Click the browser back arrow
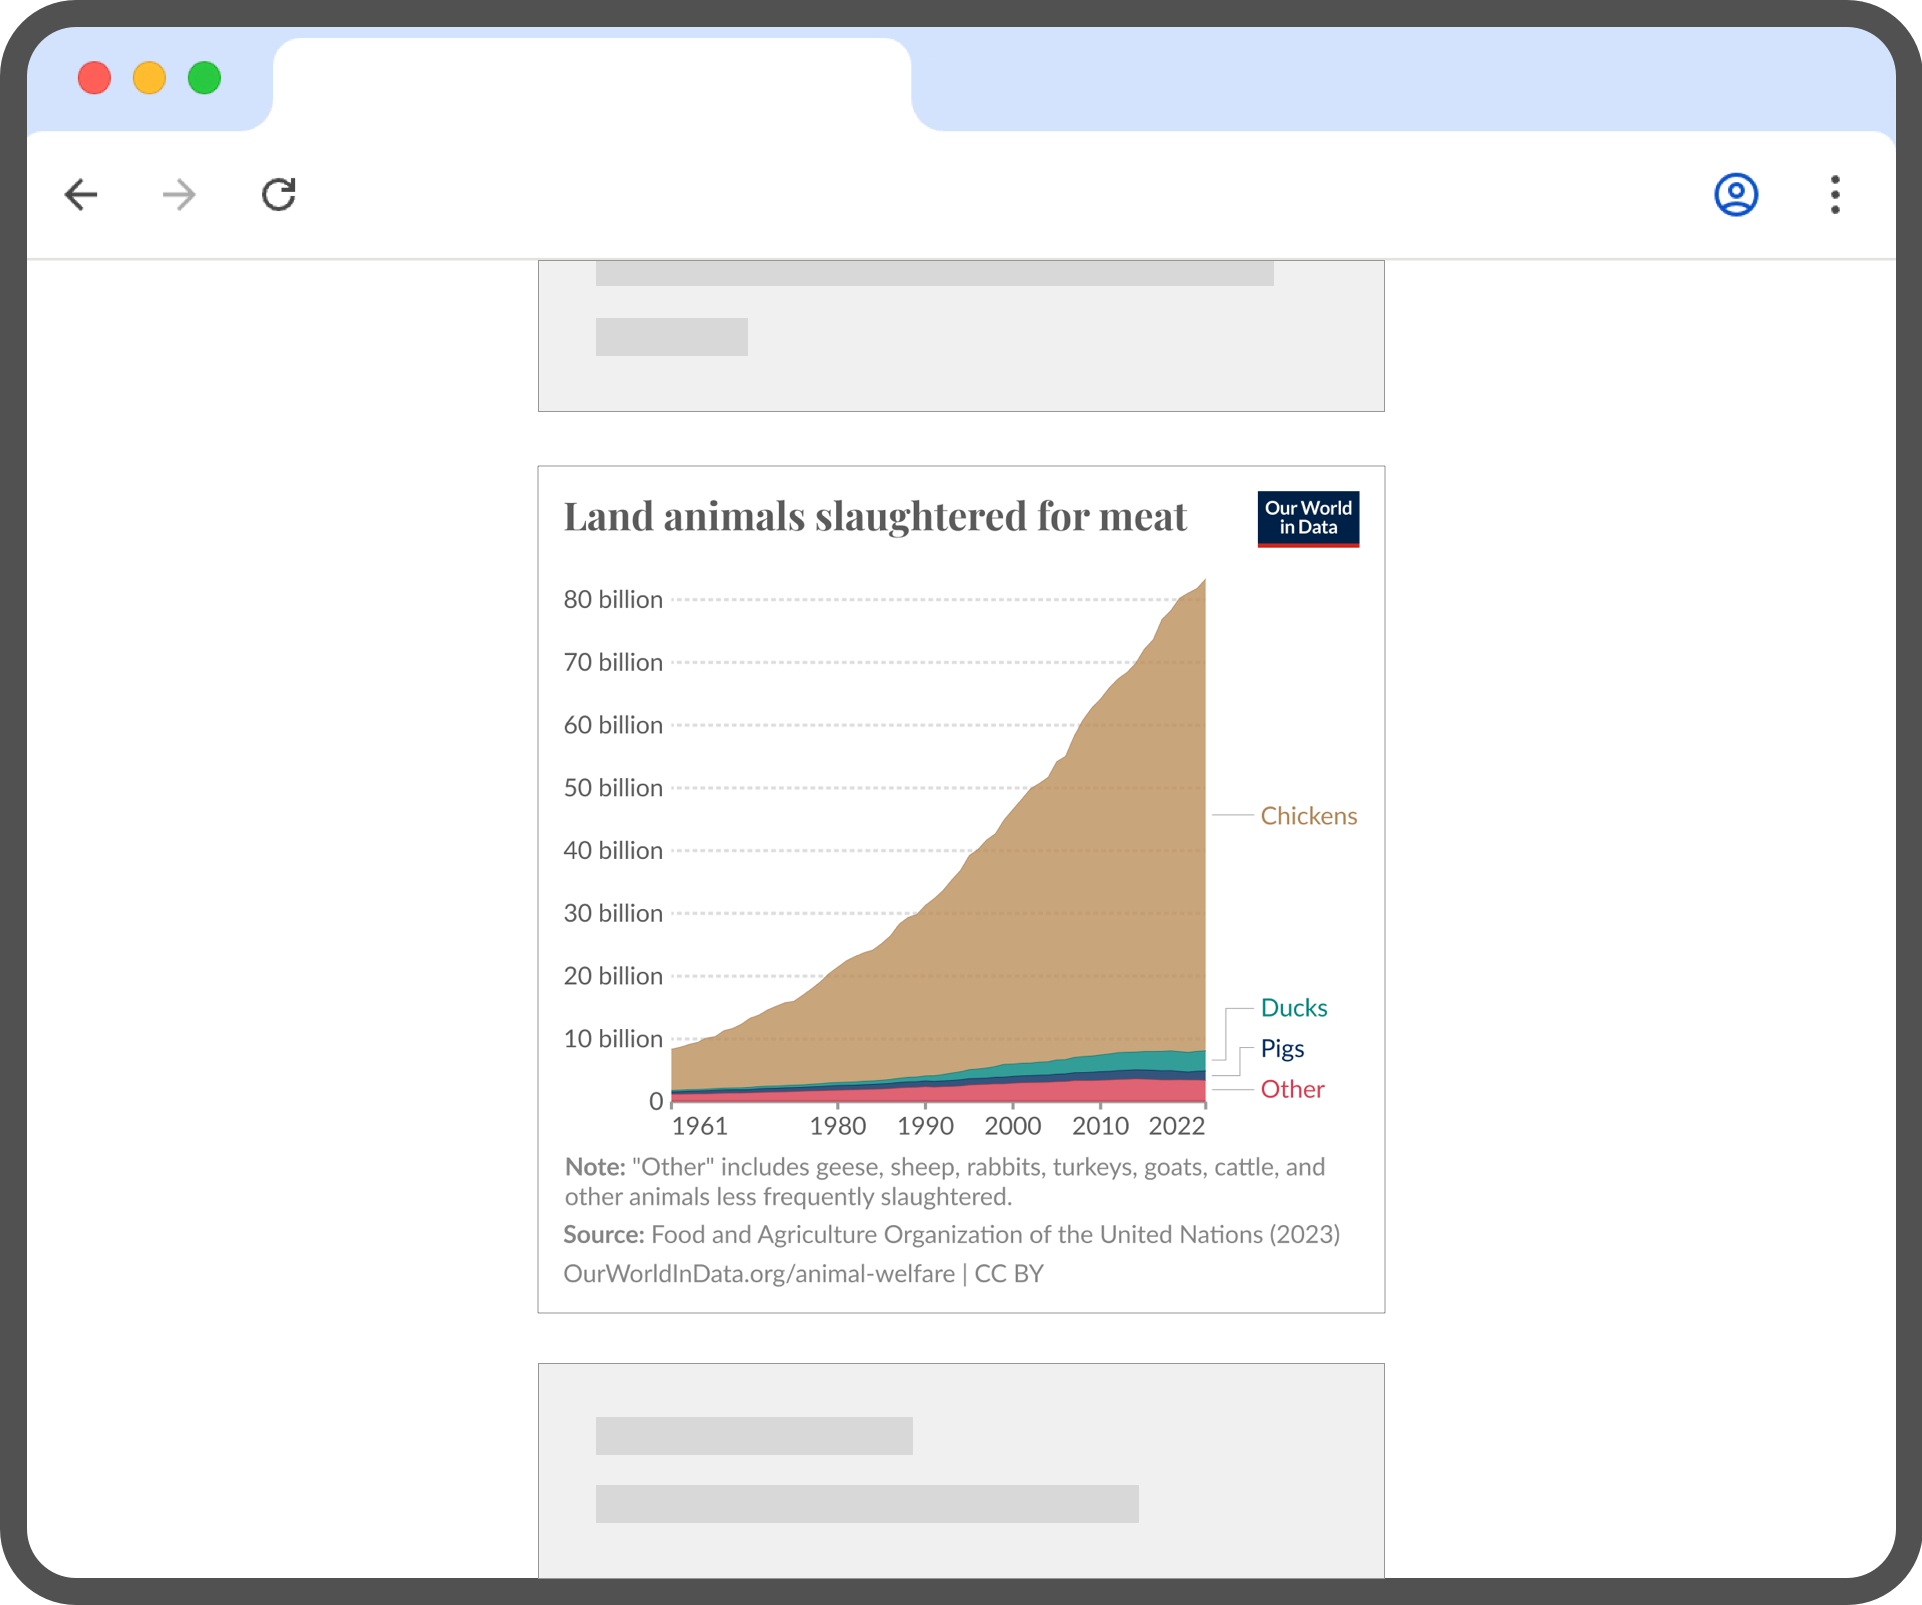This screenshot has height=1605, width=1922. pyautogui.click(x=81, y=194)
